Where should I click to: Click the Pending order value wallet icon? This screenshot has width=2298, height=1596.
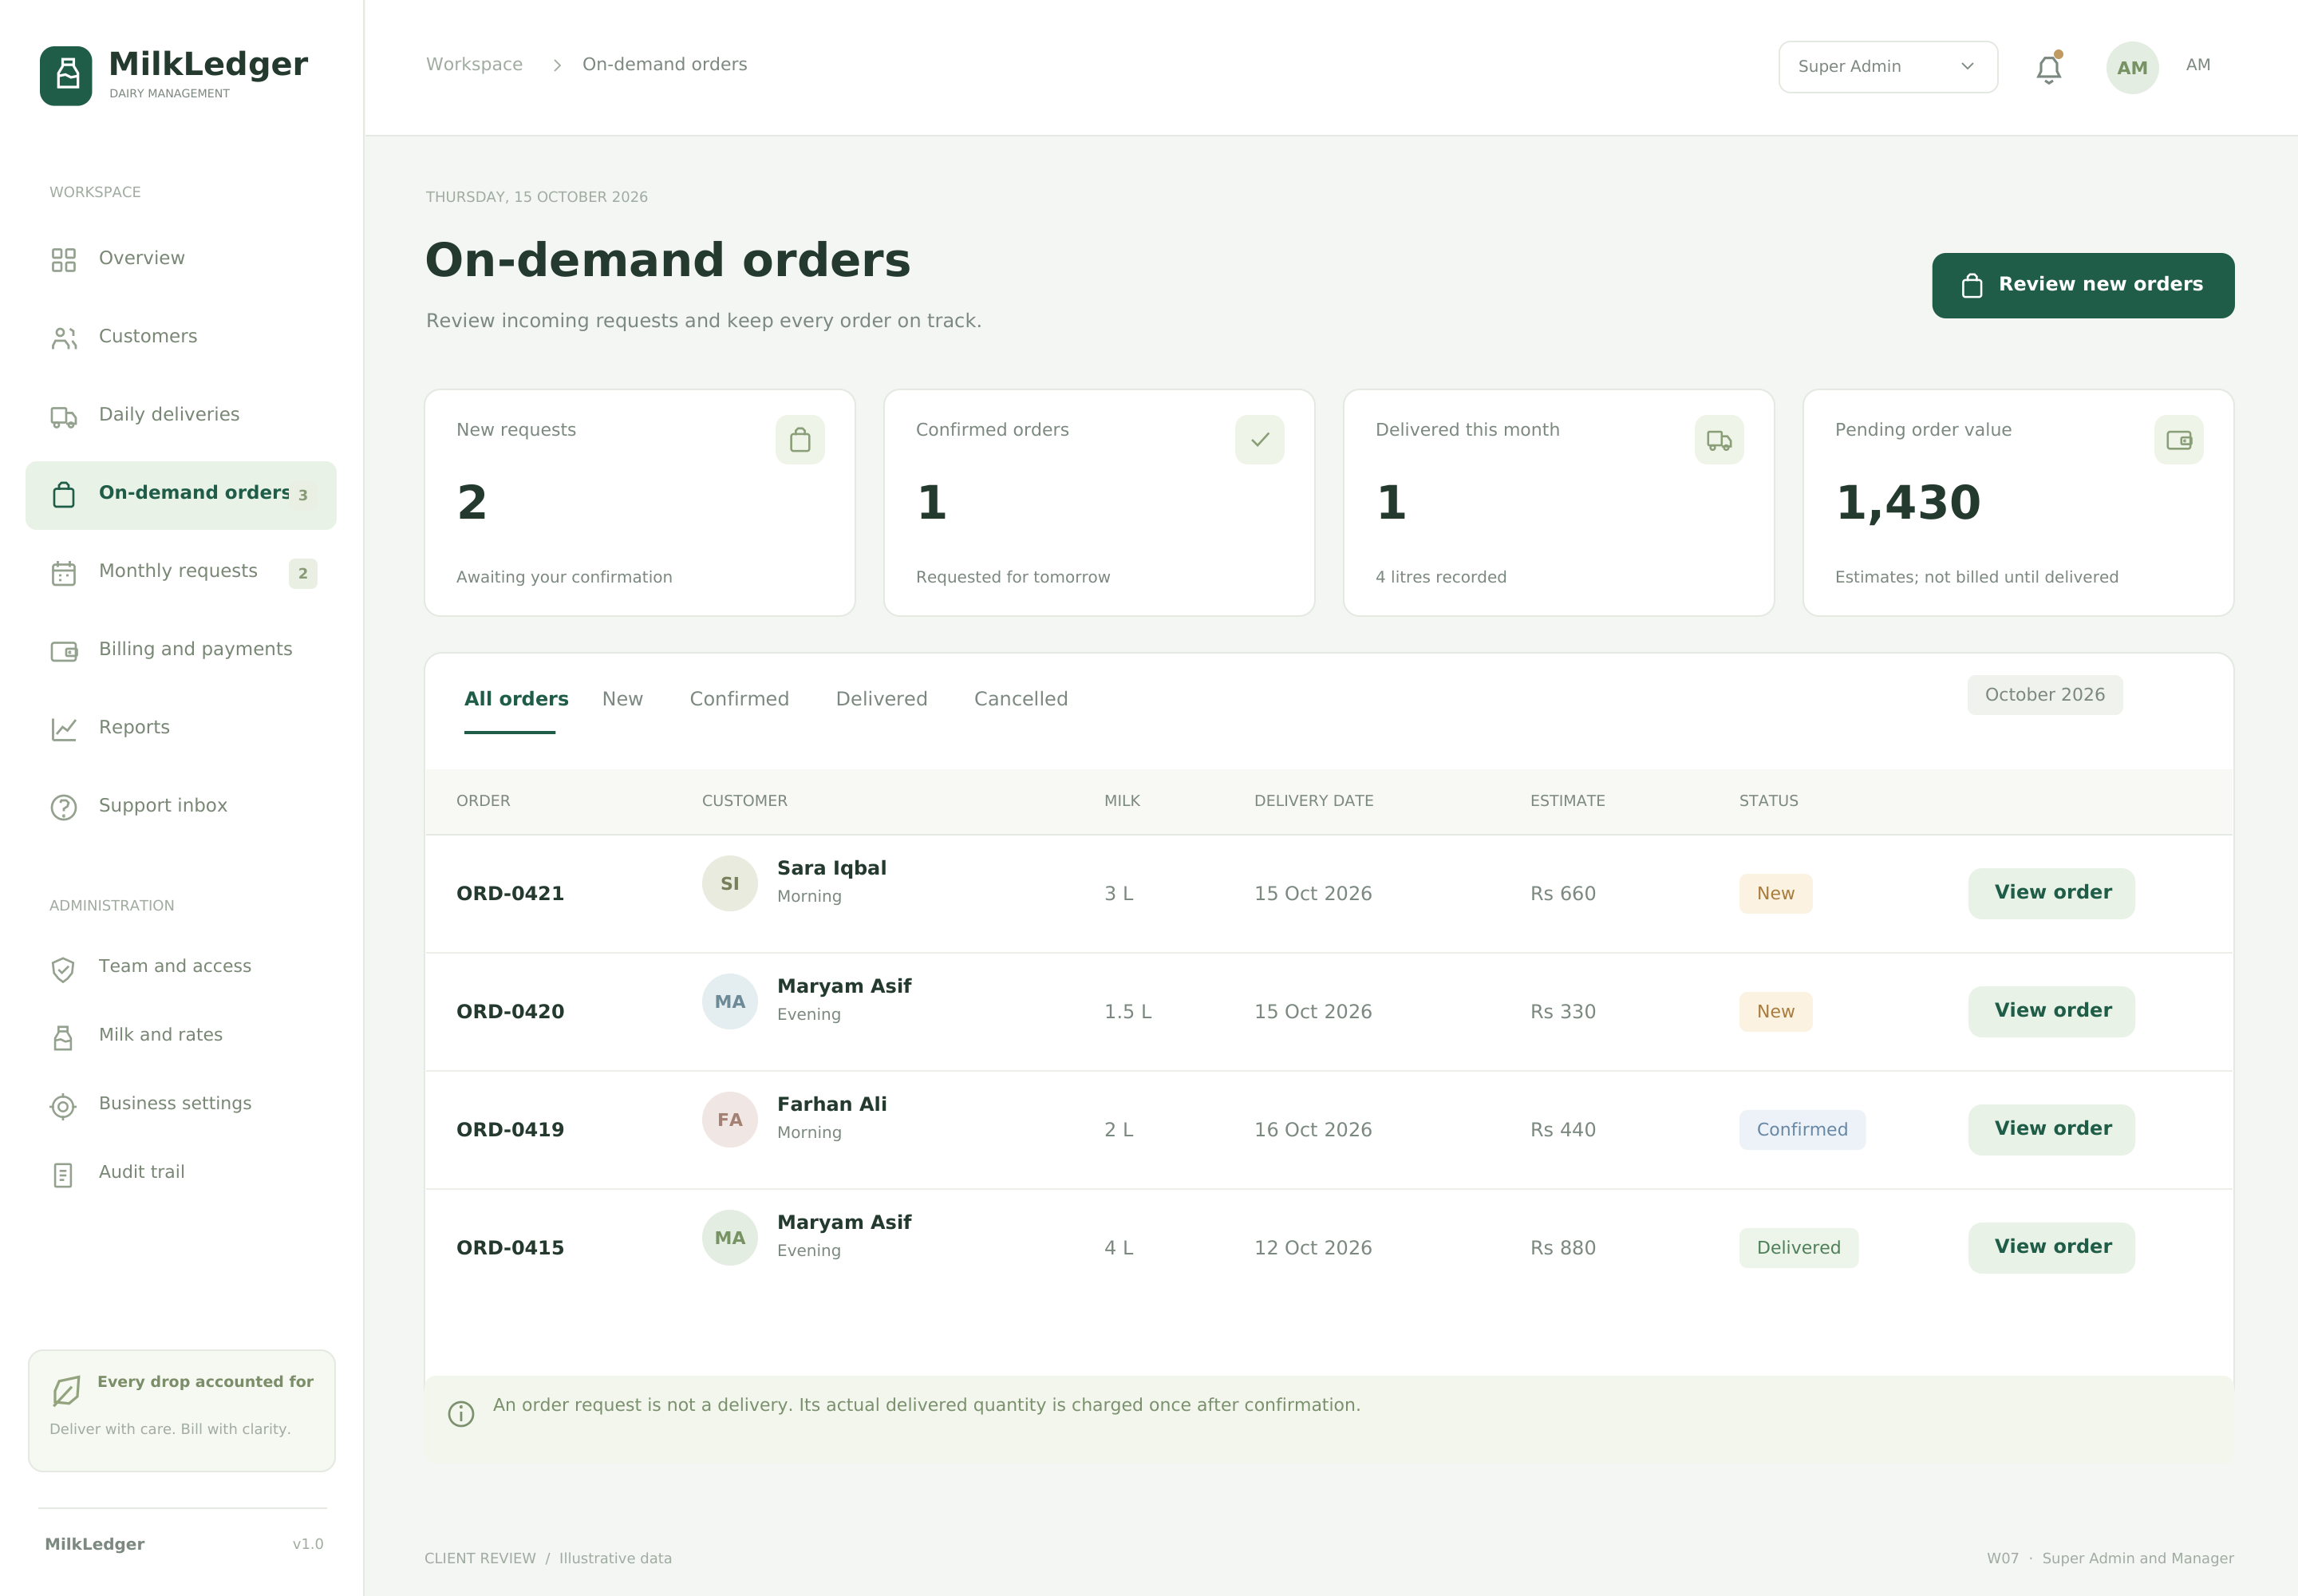[2178, 440]
